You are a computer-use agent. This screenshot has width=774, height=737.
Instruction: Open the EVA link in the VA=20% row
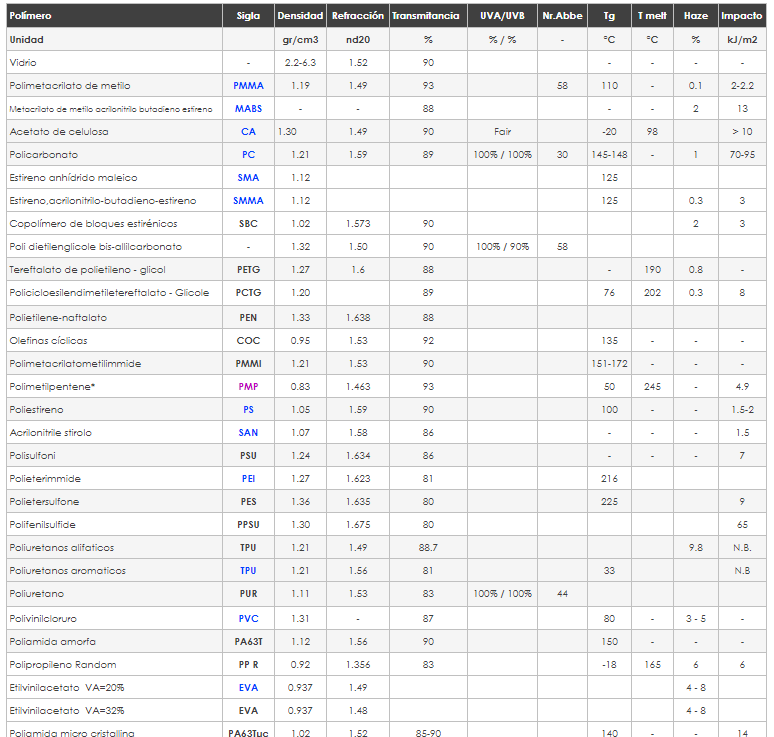pyautogui.click(x=248, y=688)
